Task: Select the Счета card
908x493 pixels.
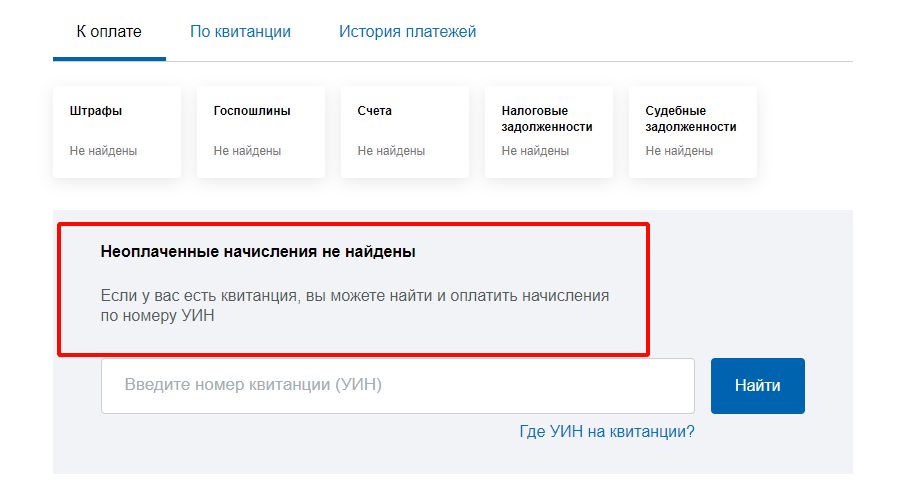Action: (x=405, y=132)
